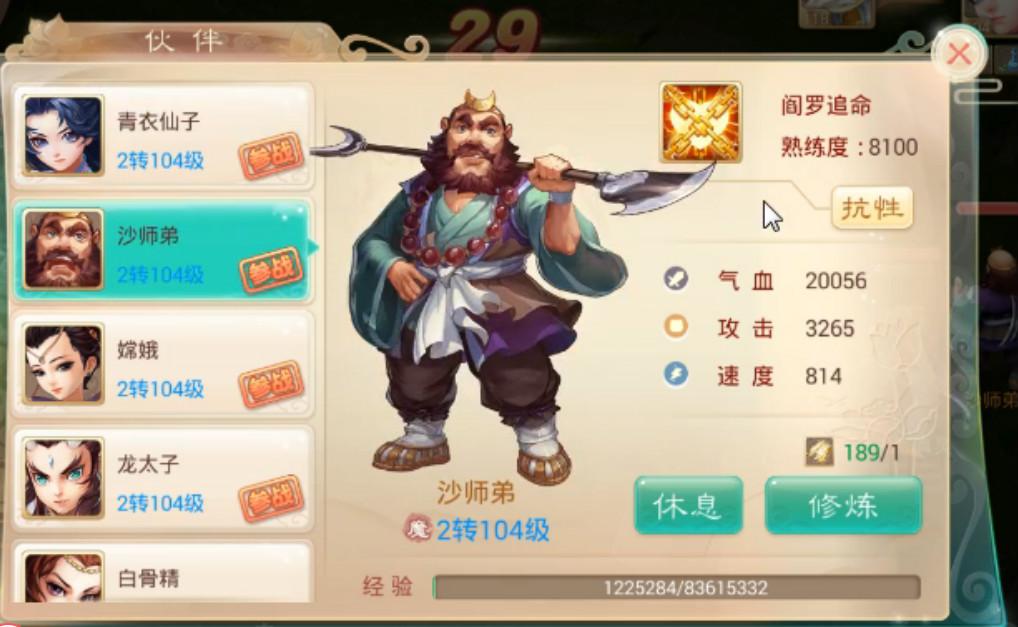Toggle the 参战 stamp on 龙太子
The image size is (1018, 627).
coord(271,498)
